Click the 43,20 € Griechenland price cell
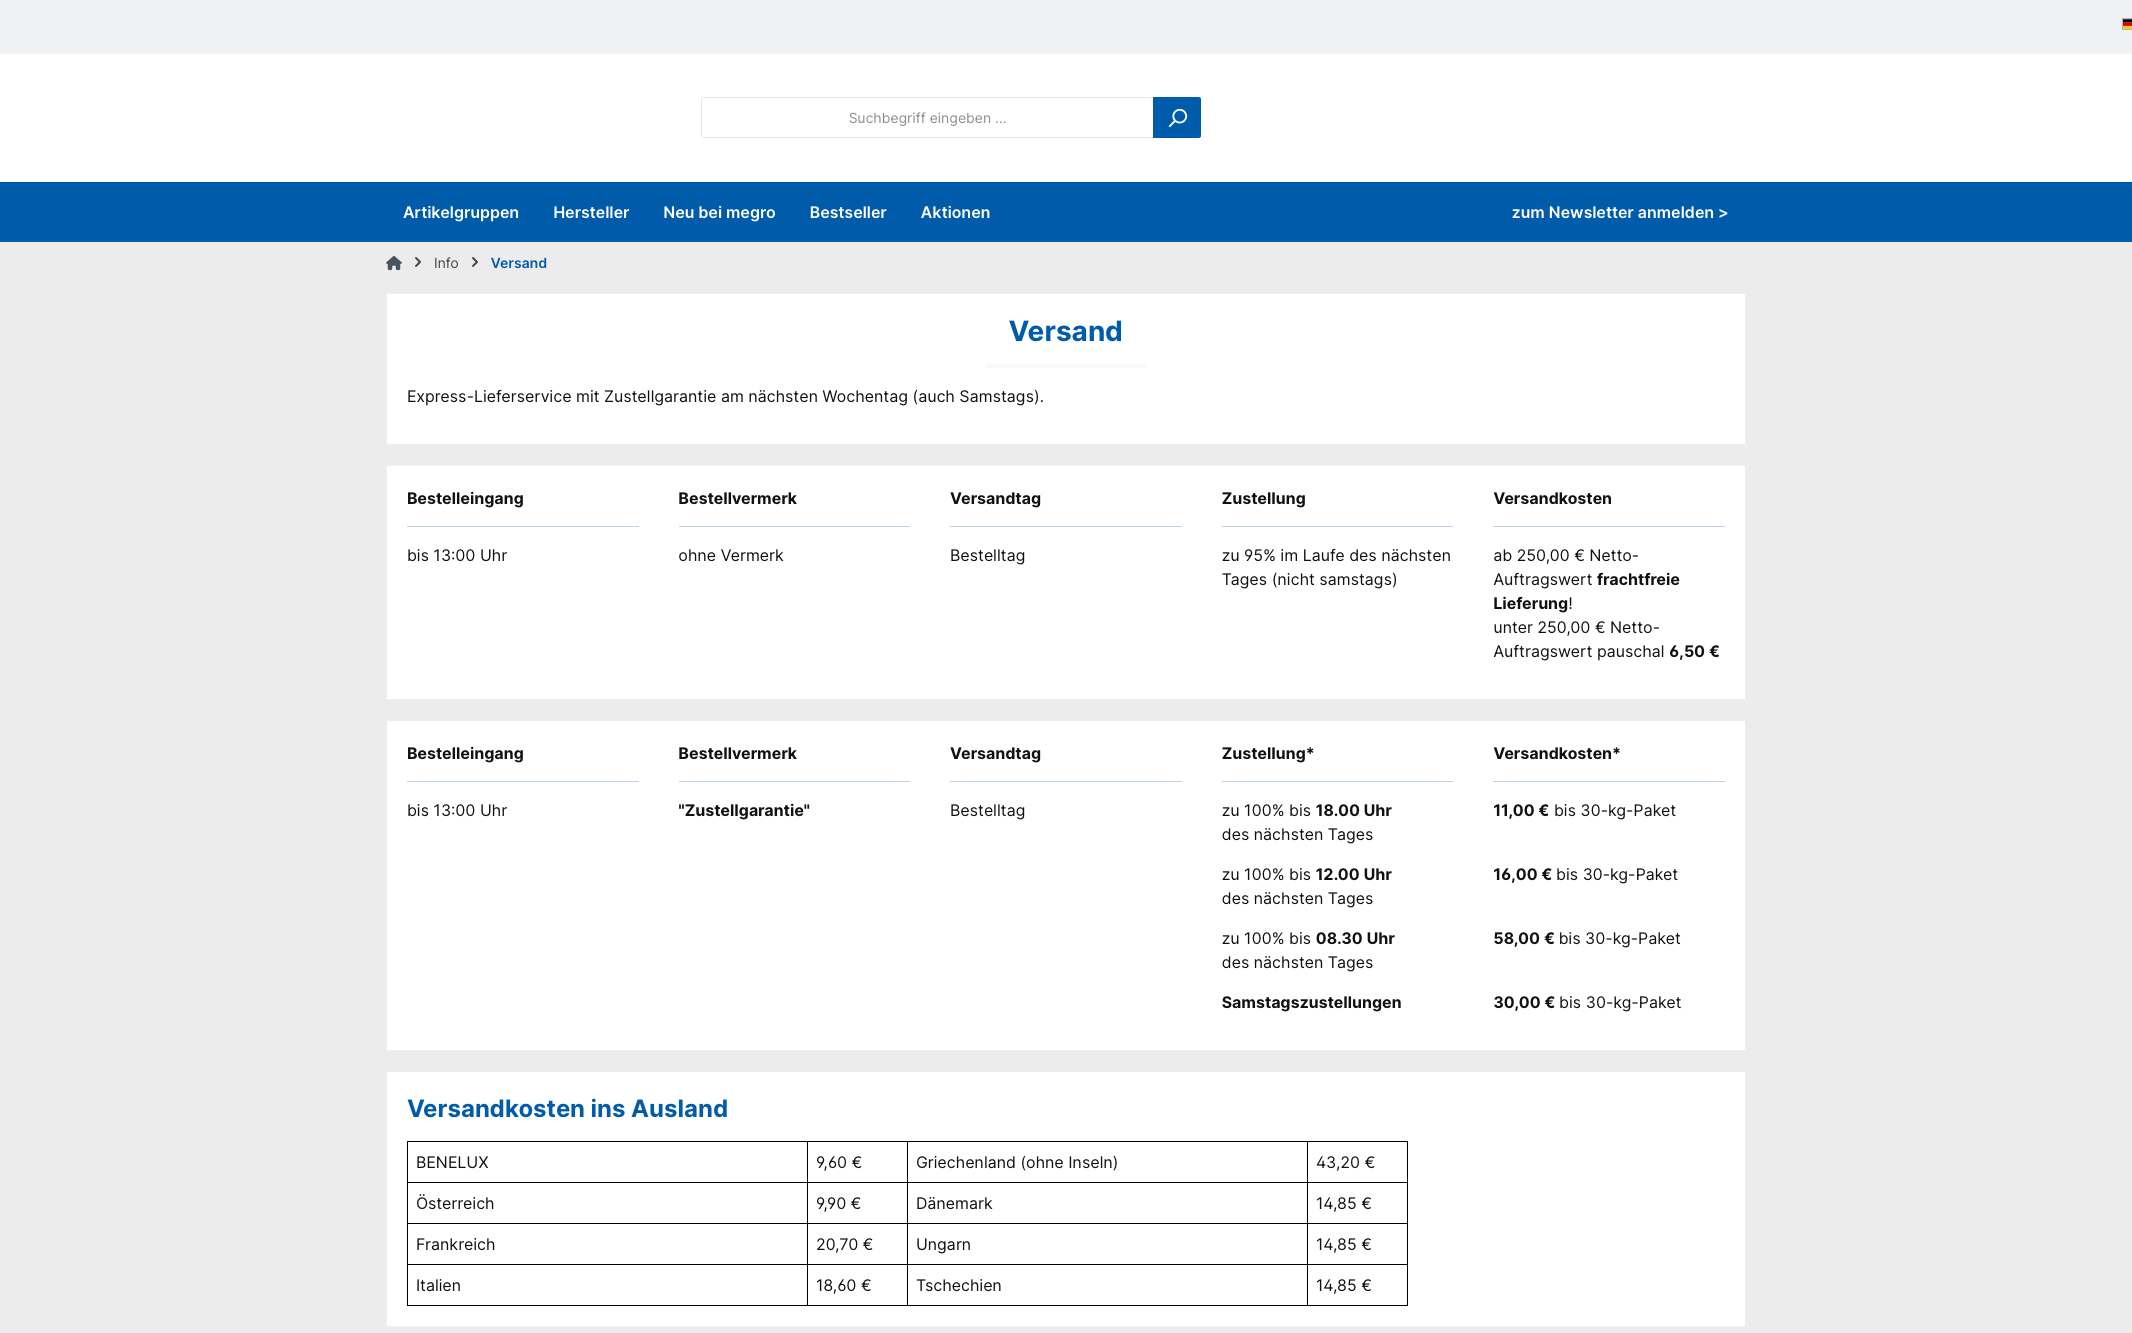 tap(1357, 1162)
